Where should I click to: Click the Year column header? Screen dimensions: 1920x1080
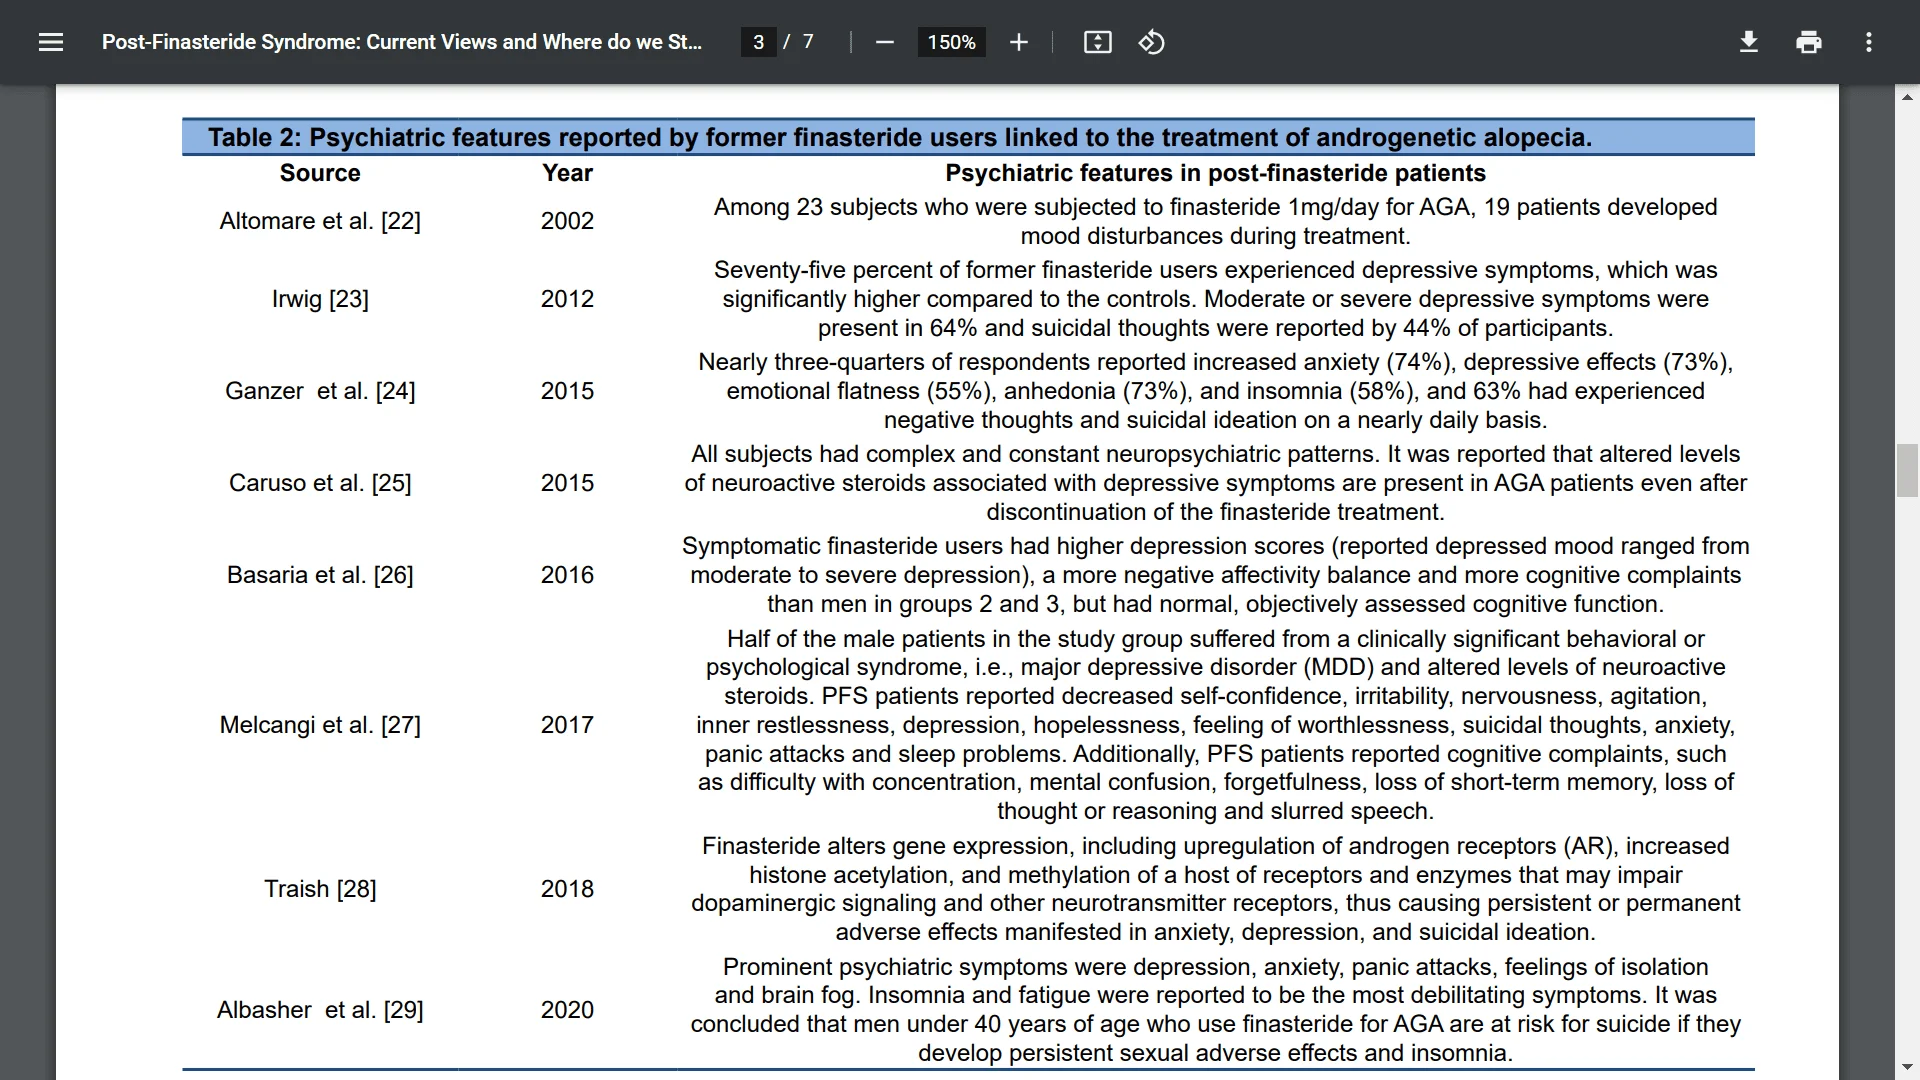pyautogui.click(x=567, y=173)
